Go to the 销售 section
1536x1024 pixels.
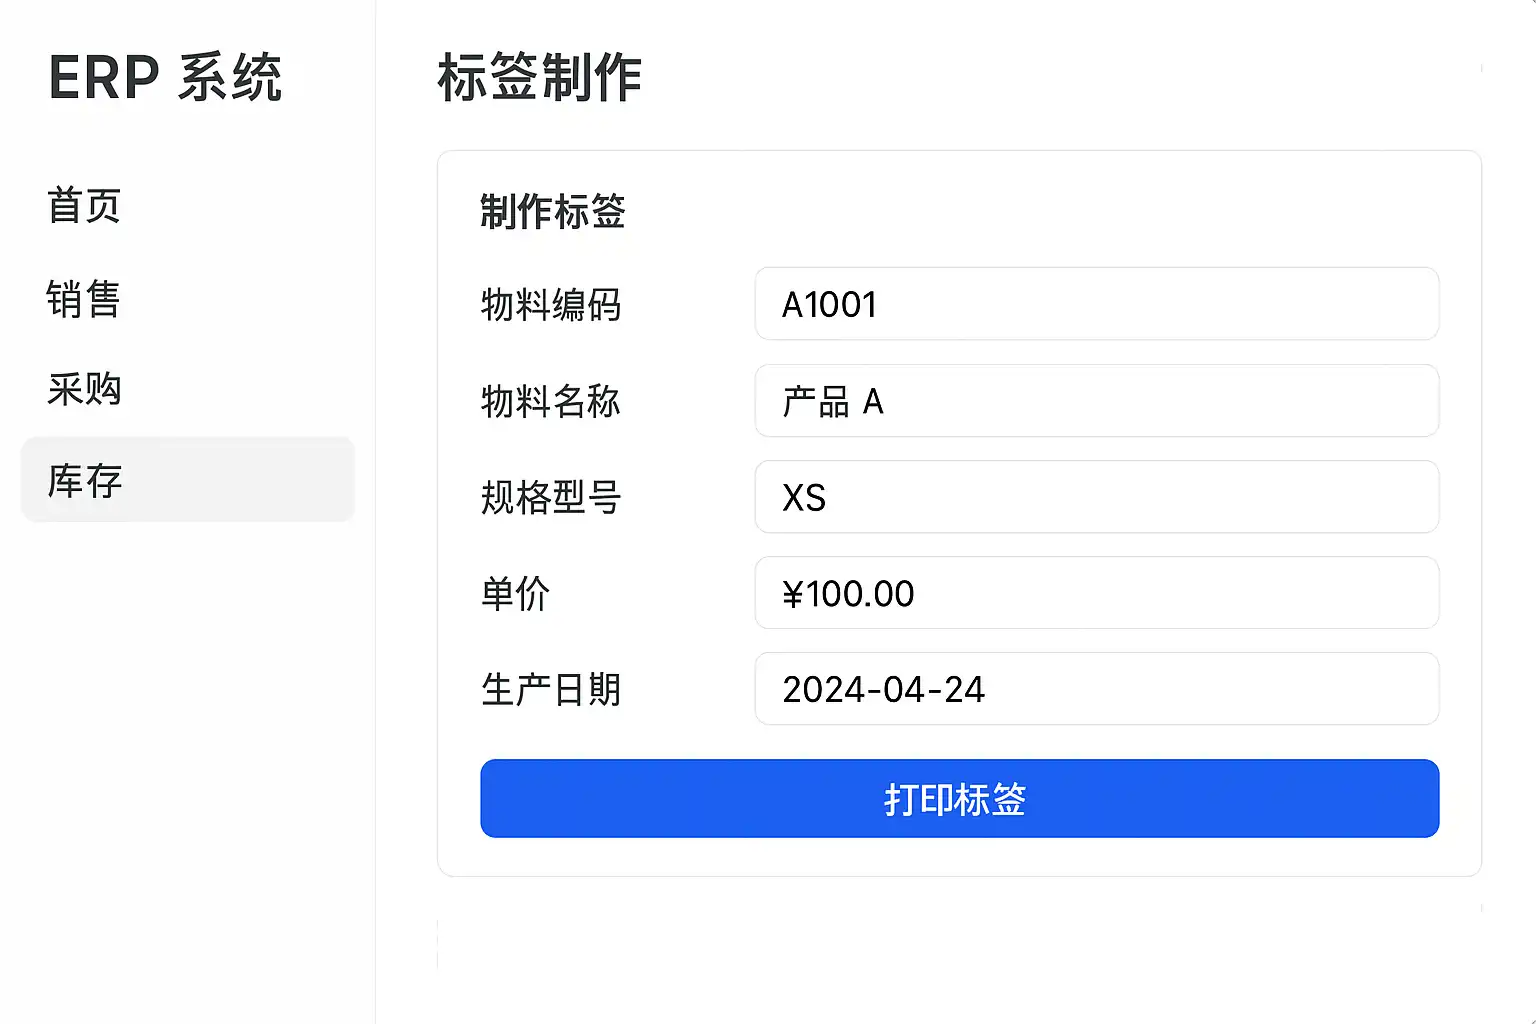click(x=84, y=298)
